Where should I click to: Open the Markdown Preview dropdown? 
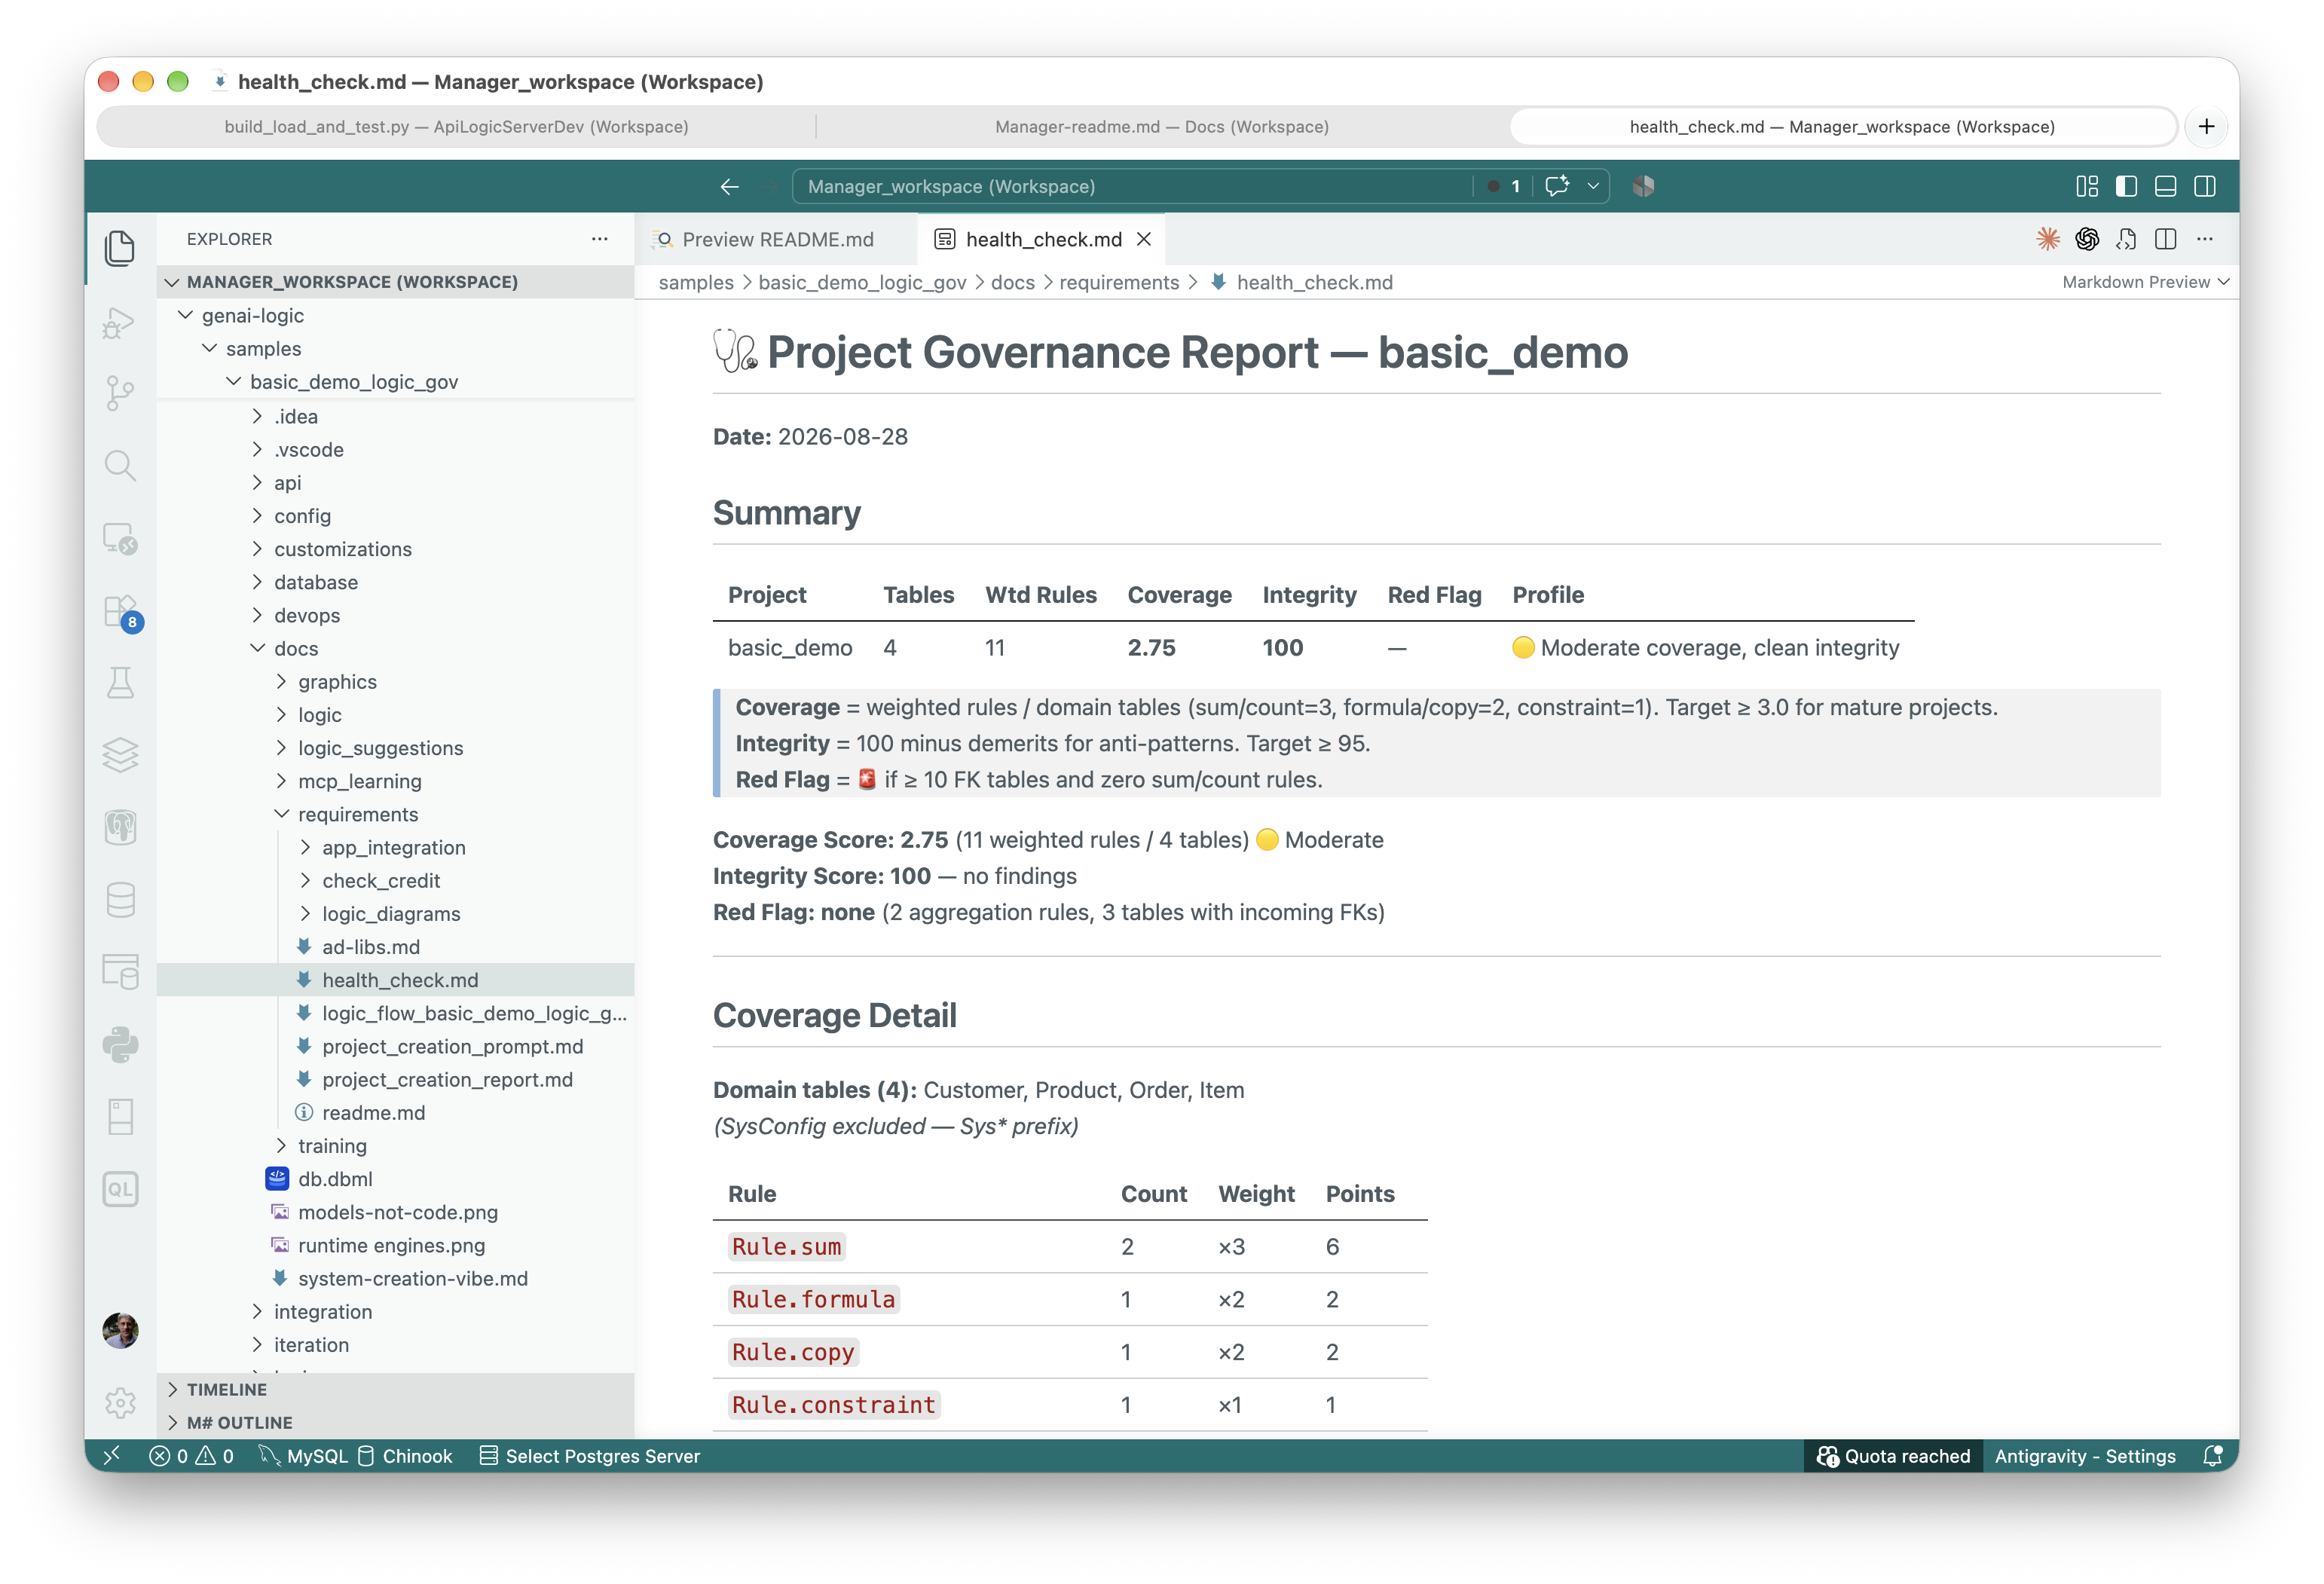[2146, 282]
